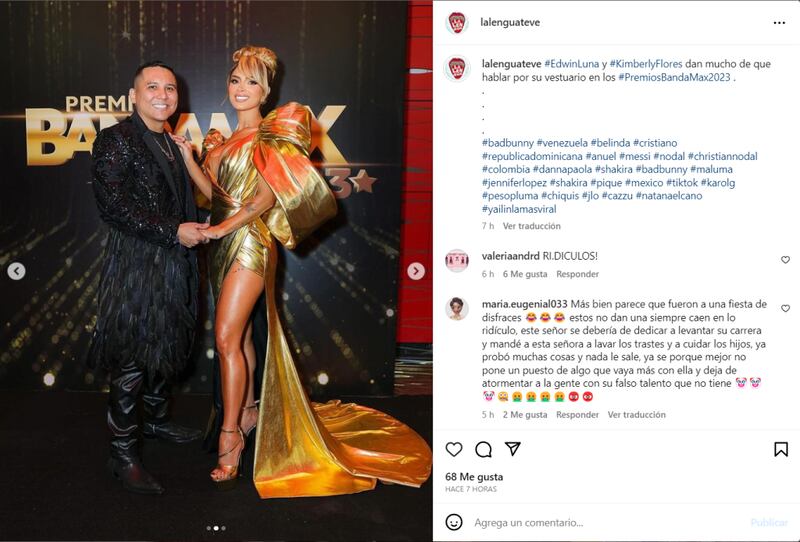
Task: Reply to valeriaandrd's comment
Action: pyautogui.click(x=577, y=274)
